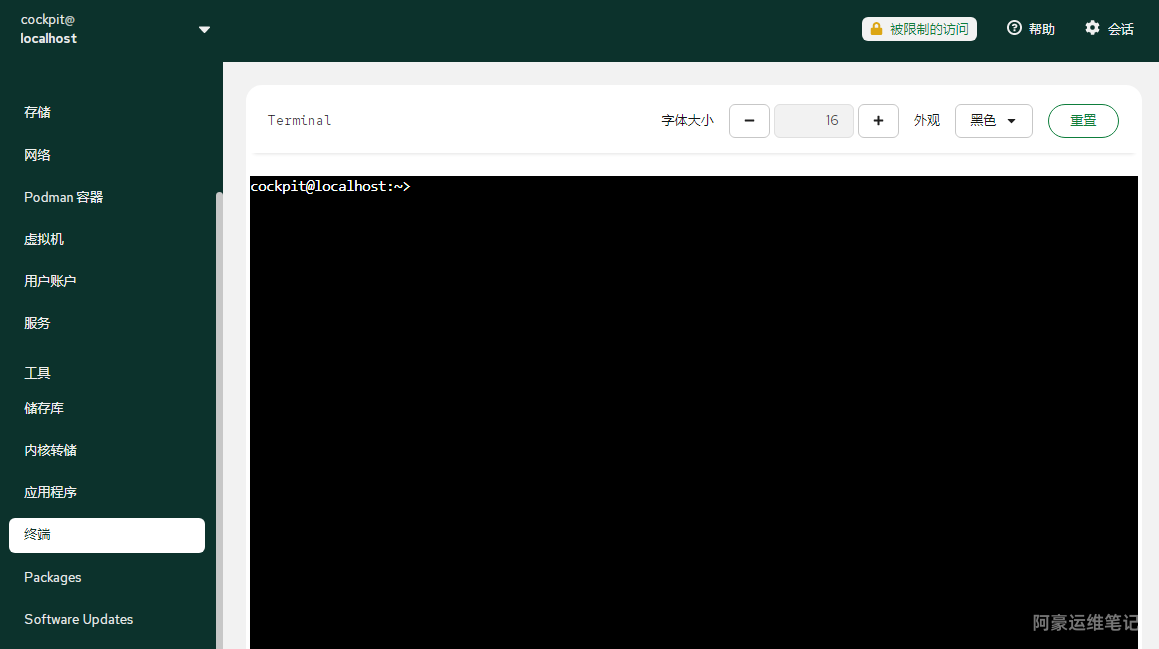The height and width of the screenshot is (649, 1159).
Task: Open Podman 容器 section
Action: tap(64, 197)
